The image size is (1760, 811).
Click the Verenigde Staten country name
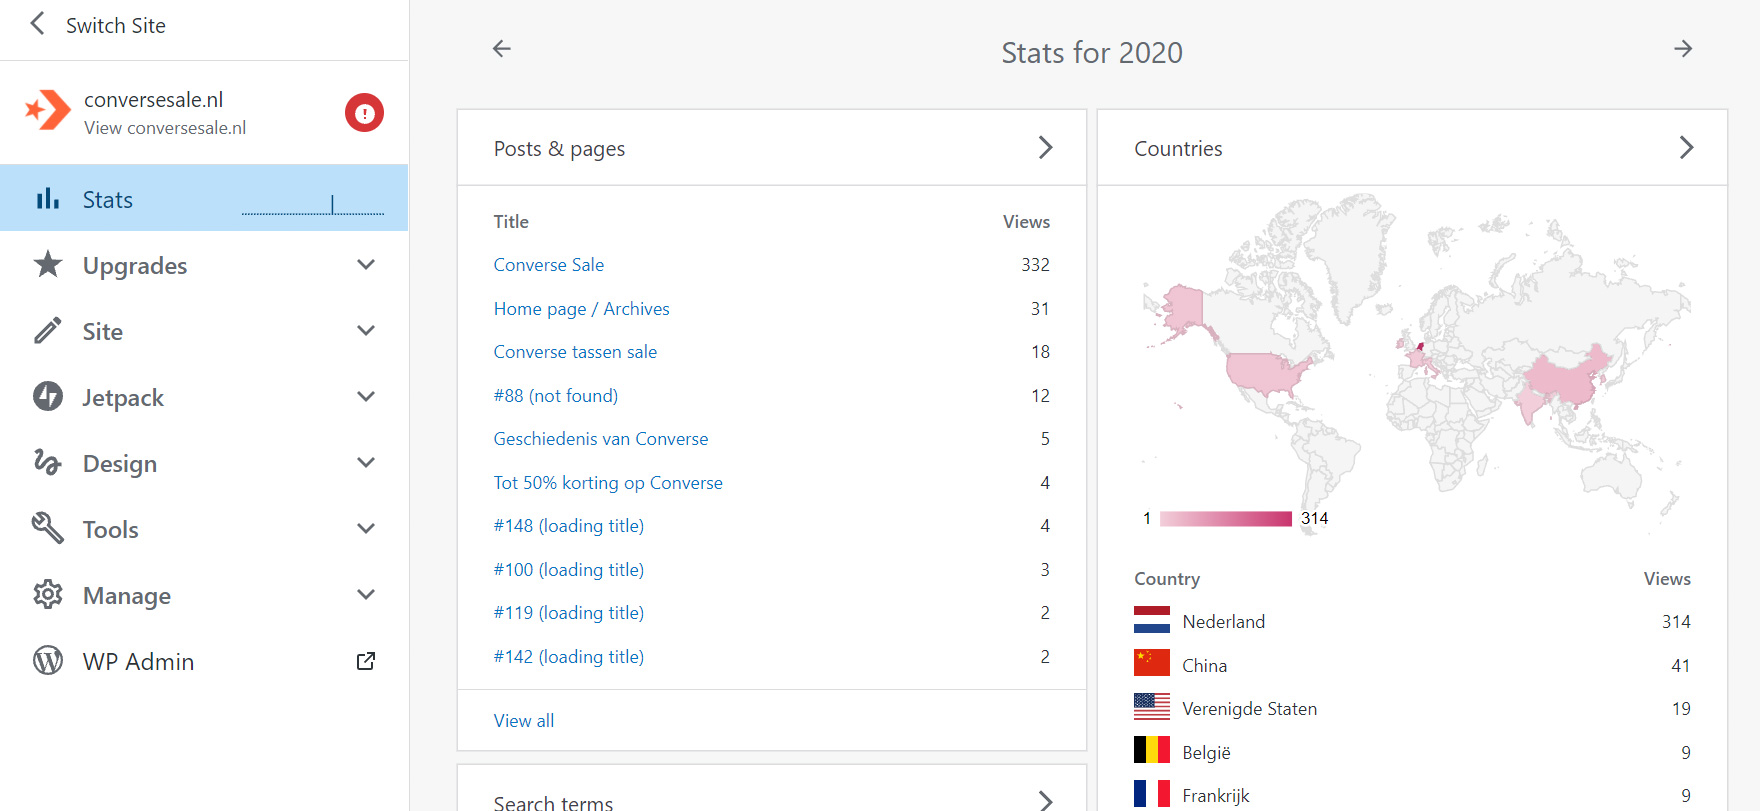(x=1250, y=709)
